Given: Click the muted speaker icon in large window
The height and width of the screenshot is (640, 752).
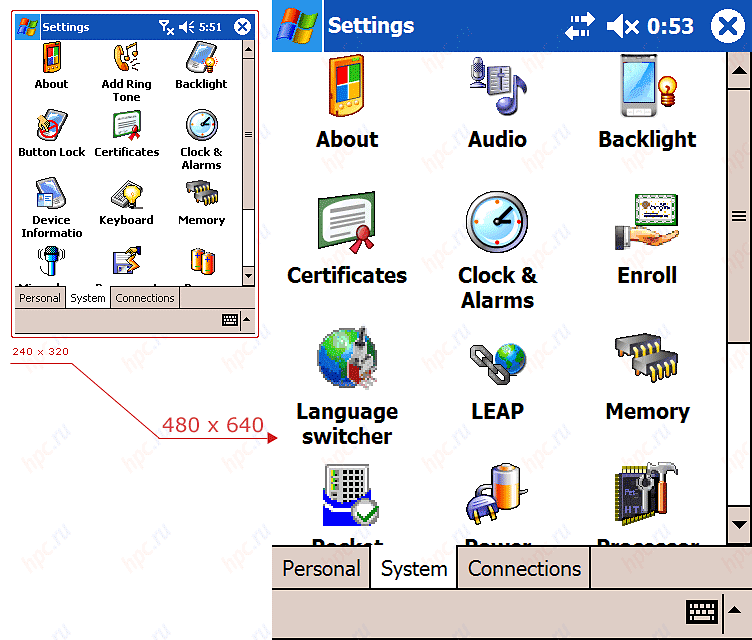Looking at the screenshot, I should pyautogui.click(x=622, y=26).
